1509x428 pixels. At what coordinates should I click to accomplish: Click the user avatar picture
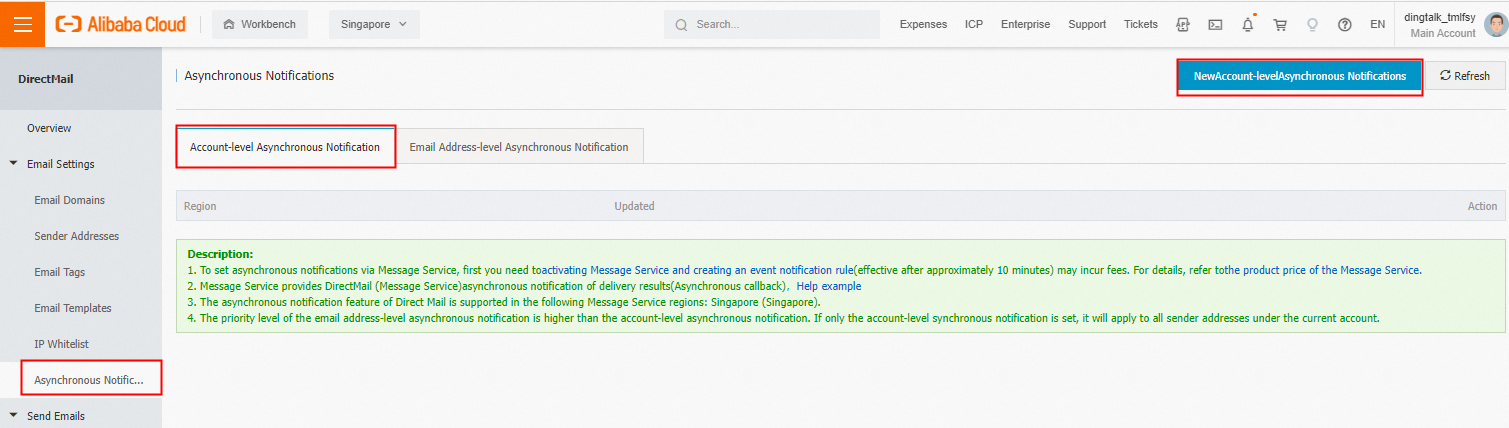1496,24
